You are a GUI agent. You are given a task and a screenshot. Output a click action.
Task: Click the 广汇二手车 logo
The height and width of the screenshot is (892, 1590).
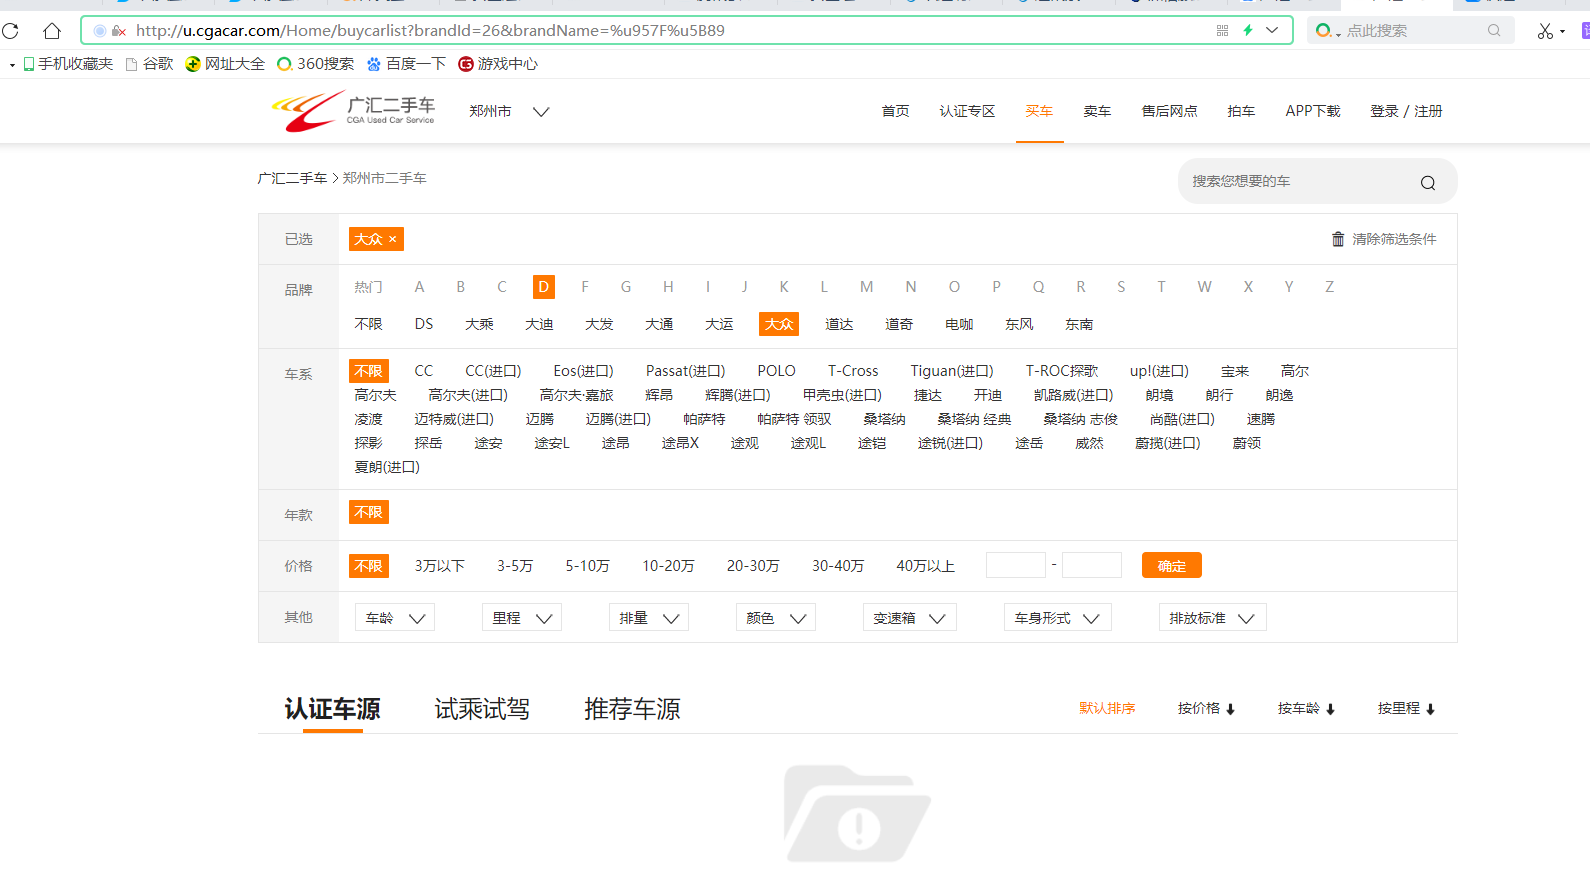[x=354, y=111]
